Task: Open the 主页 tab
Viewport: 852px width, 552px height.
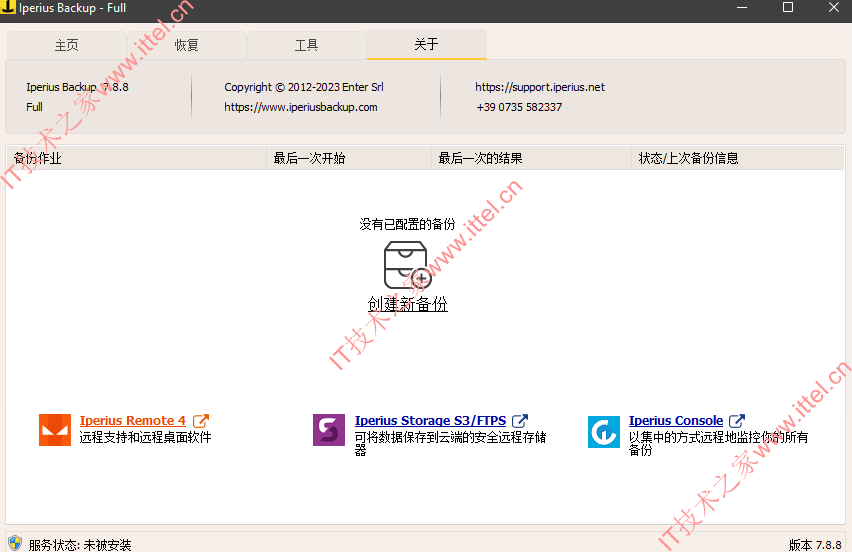Action: coord(66,45)
